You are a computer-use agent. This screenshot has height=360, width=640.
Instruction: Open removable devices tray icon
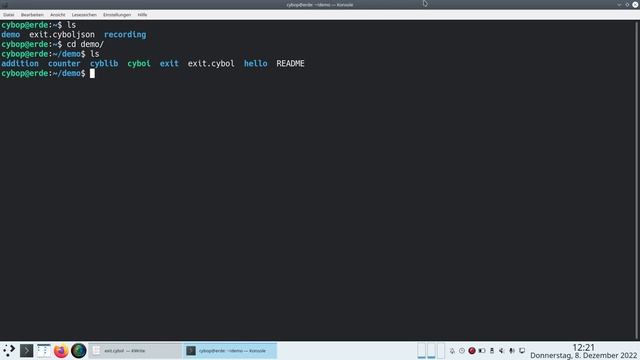pos(492,351)
